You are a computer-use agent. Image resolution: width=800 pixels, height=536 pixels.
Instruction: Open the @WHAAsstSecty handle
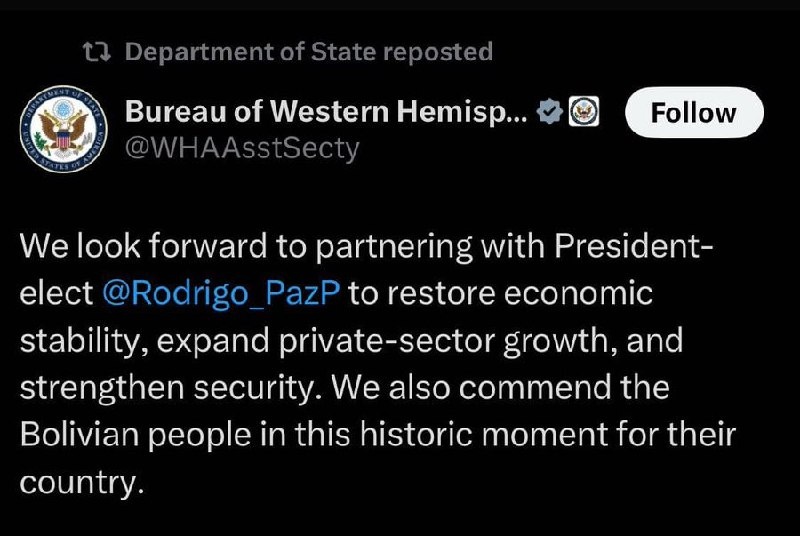[241, 148]
